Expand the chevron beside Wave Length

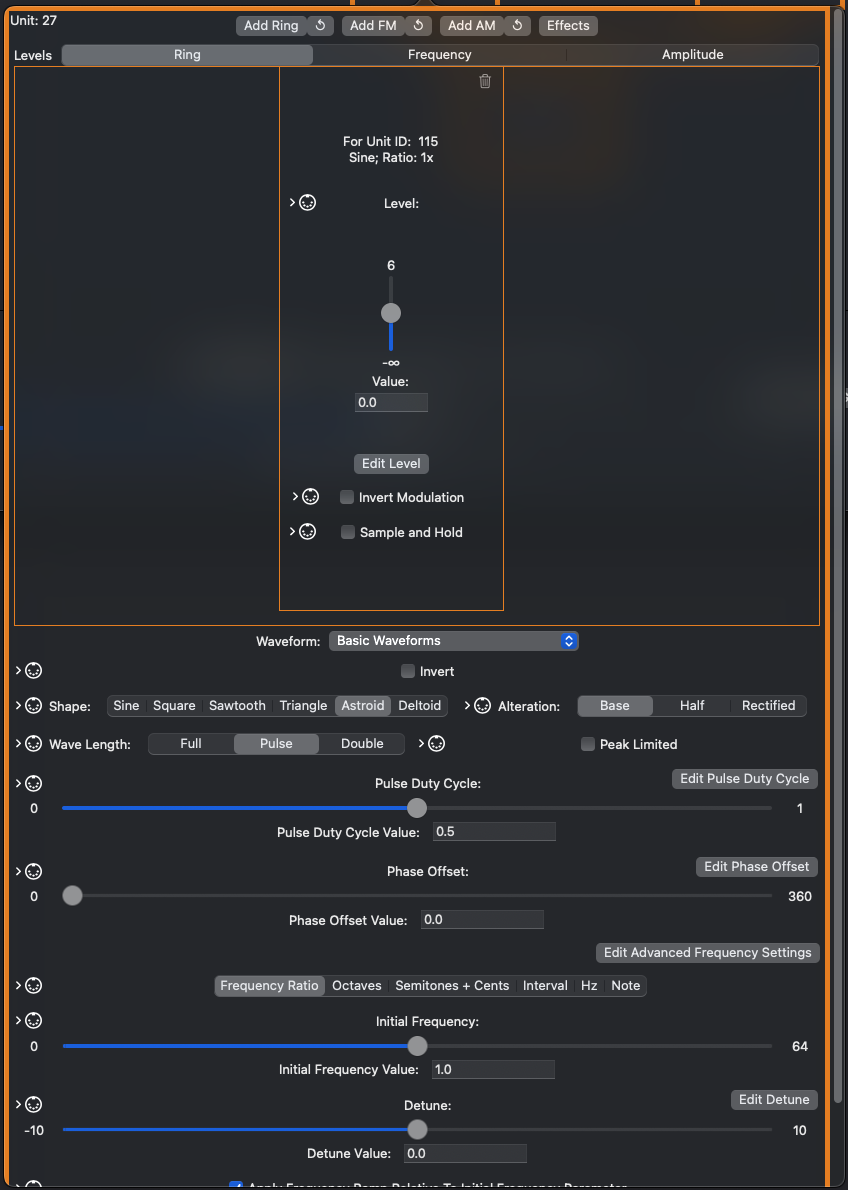click(19, 744)
